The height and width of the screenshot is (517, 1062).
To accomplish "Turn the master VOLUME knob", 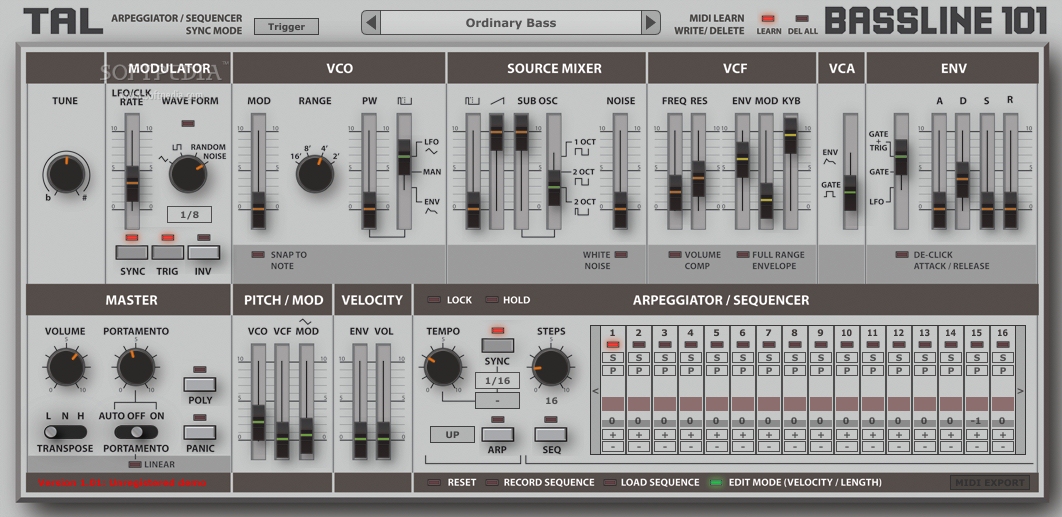I will (x=66, y=367).
